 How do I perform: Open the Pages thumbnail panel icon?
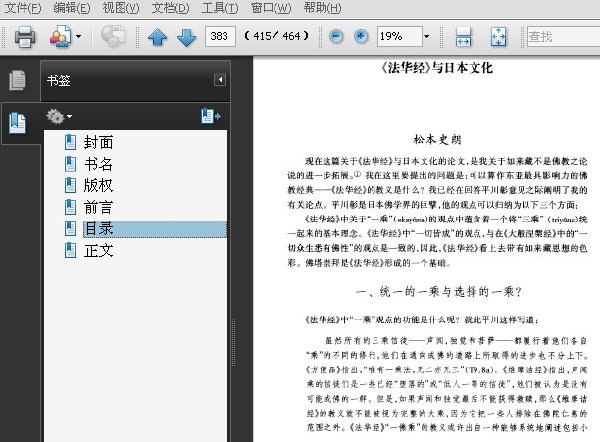tap(18, 80)
